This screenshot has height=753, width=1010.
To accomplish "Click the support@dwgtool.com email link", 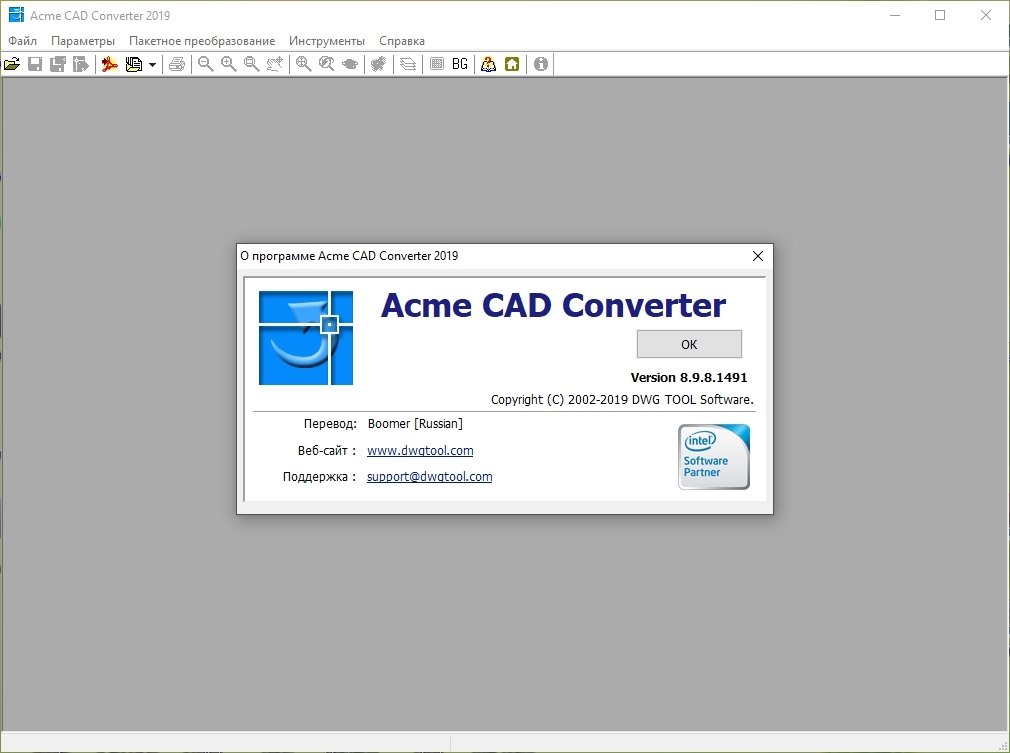I will coord(429,477).
